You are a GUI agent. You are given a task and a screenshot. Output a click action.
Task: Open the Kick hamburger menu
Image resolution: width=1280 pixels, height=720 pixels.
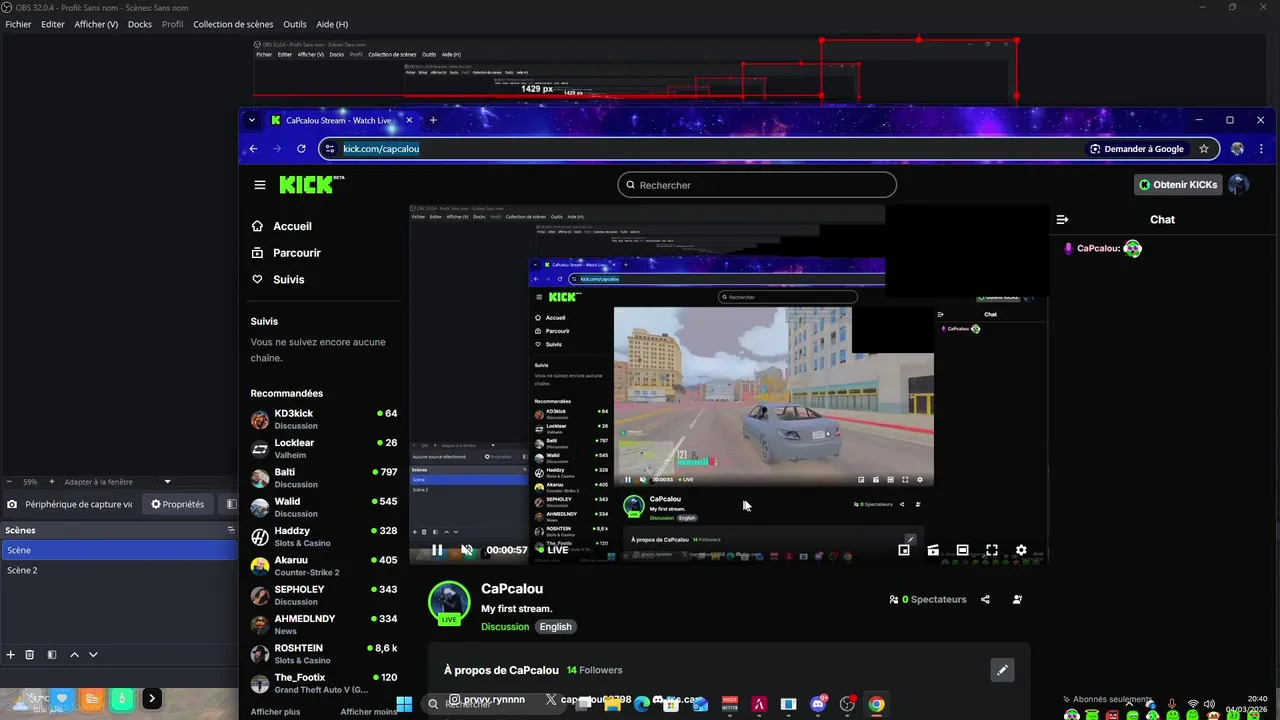(x=260, y=185)
